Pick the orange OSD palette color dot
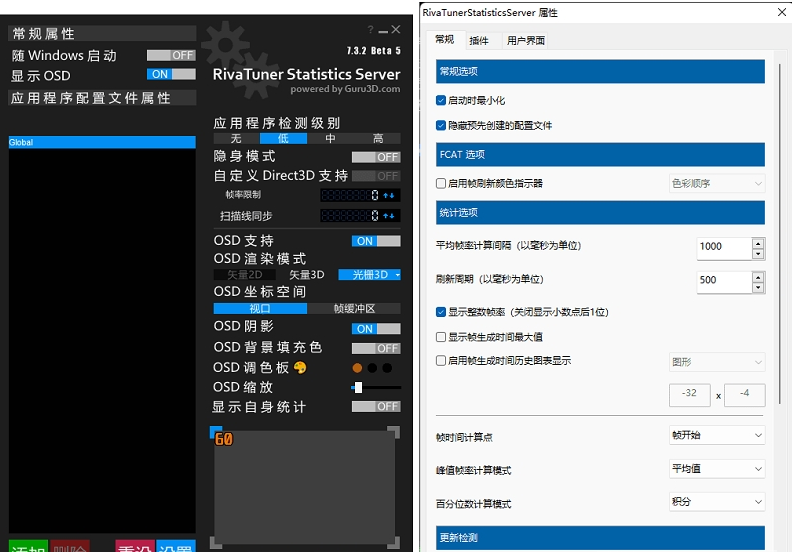Viewport: 792px width, 552px height. [358, 368]
